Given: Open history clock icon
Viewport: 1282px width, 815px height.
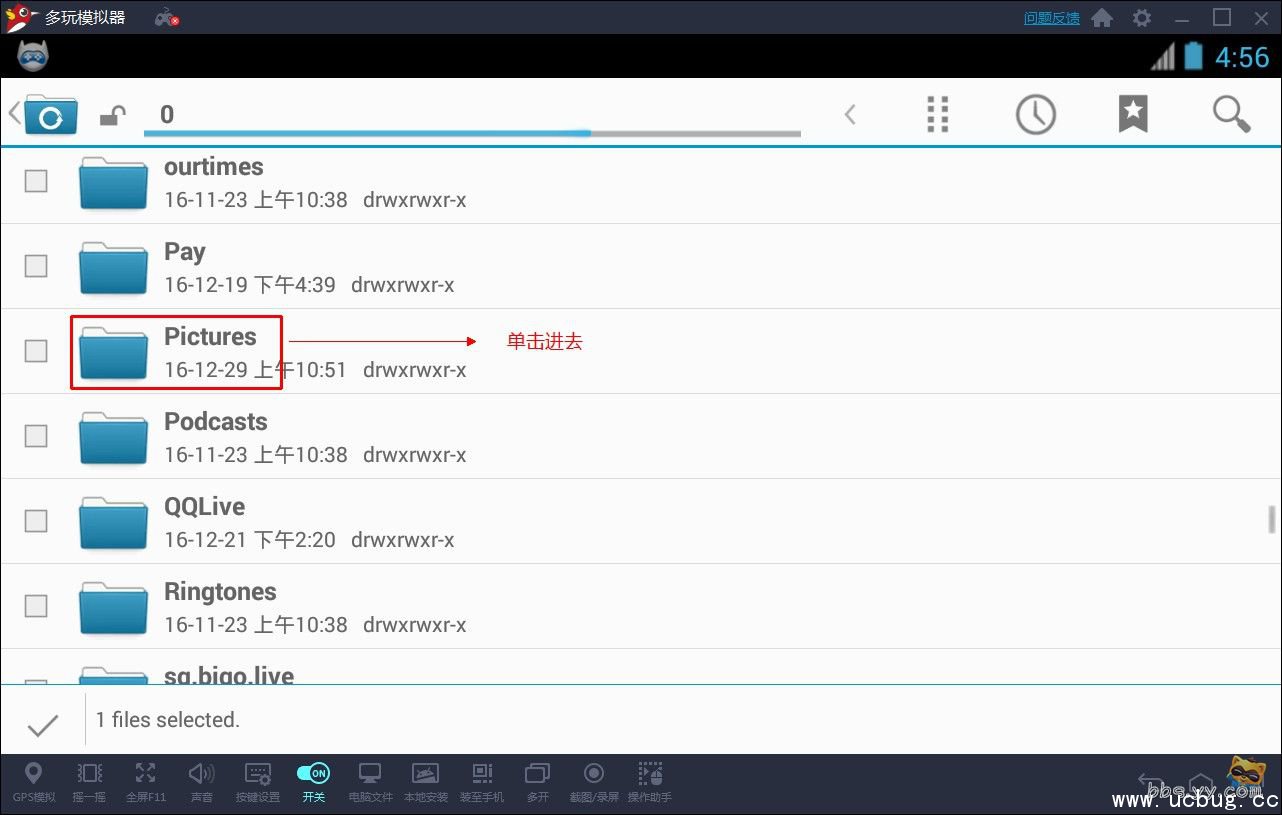Looking at the screenshot, I should tap(1036, 114).
